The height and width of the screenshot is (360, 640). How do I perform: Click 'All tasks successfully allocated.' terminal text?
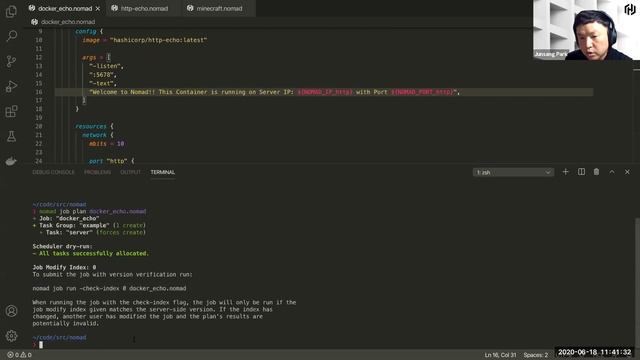click(94, 253)
